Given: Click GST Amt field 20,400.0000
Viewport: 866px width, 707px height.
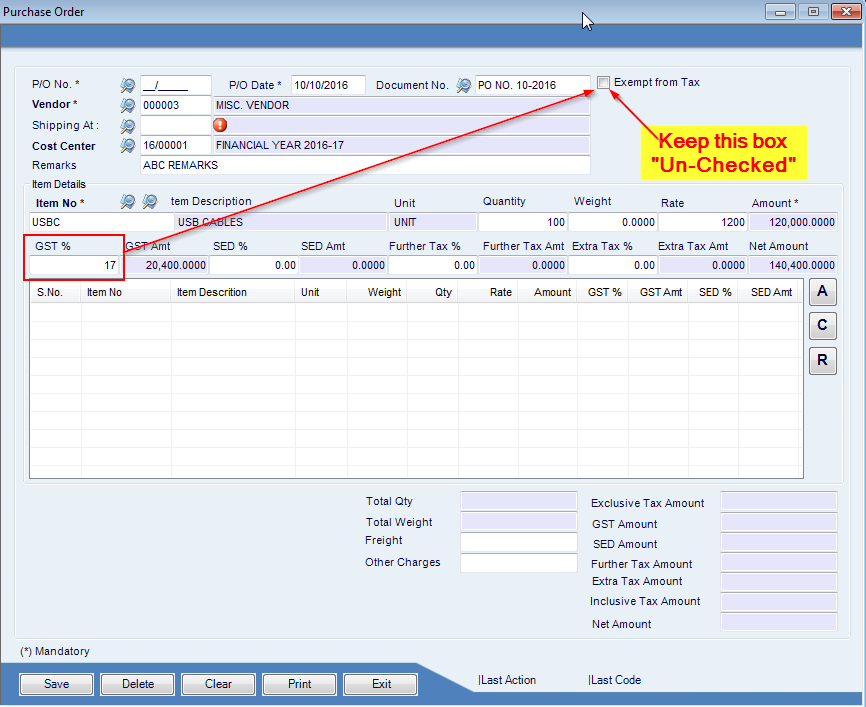Looking at the screenshot, I should tap(165, 265).
